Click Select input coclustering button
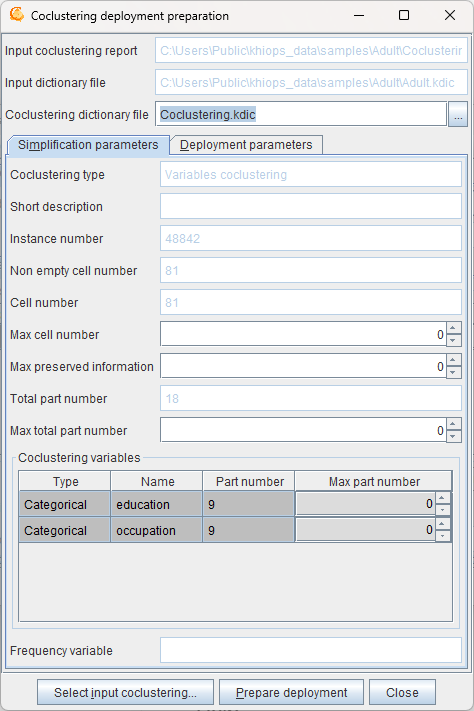This screenshot has width=474, height=711. pos(125,692)
